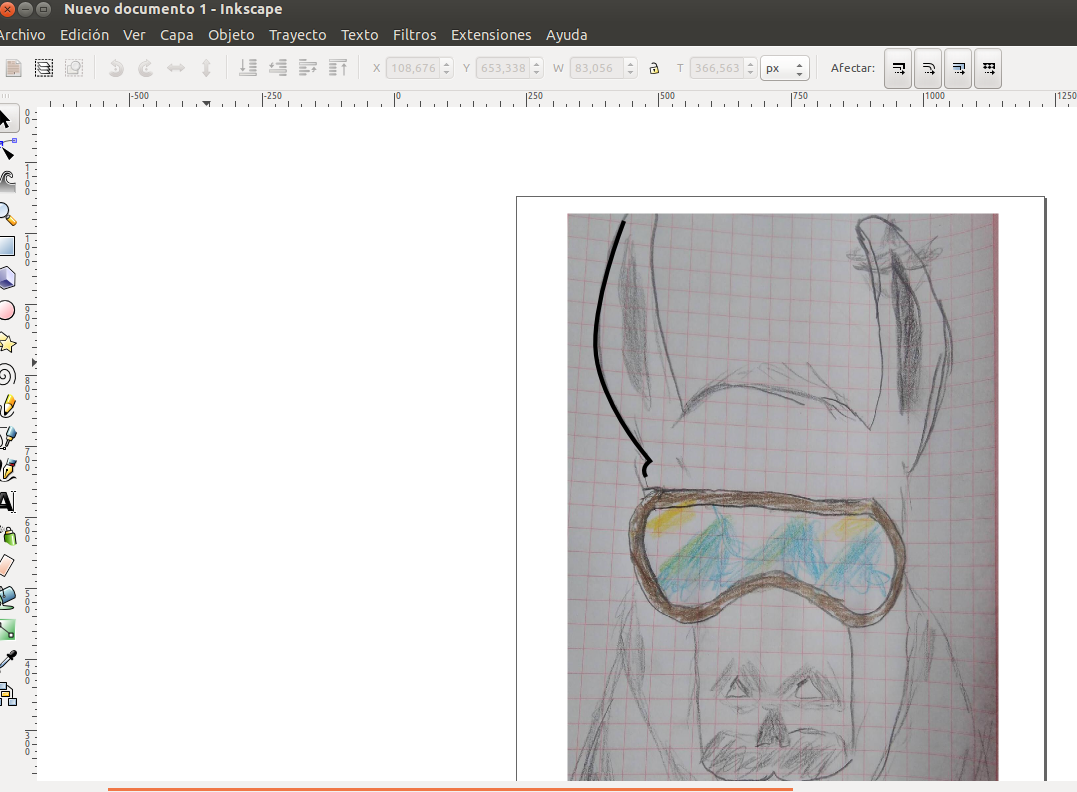Select the Zoom magnifier tool
This screenshot has width=1077, height=792.
[x=7, y=214]
